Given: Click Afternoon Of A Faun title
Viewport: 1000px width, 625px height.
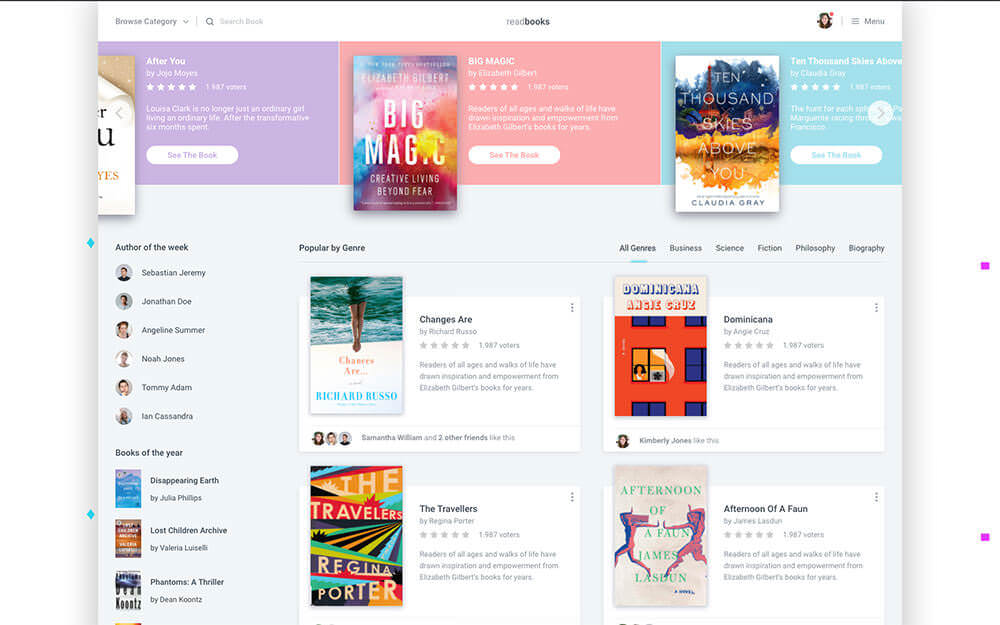Looking at the screenshot, I should click(x=765, y=509).
